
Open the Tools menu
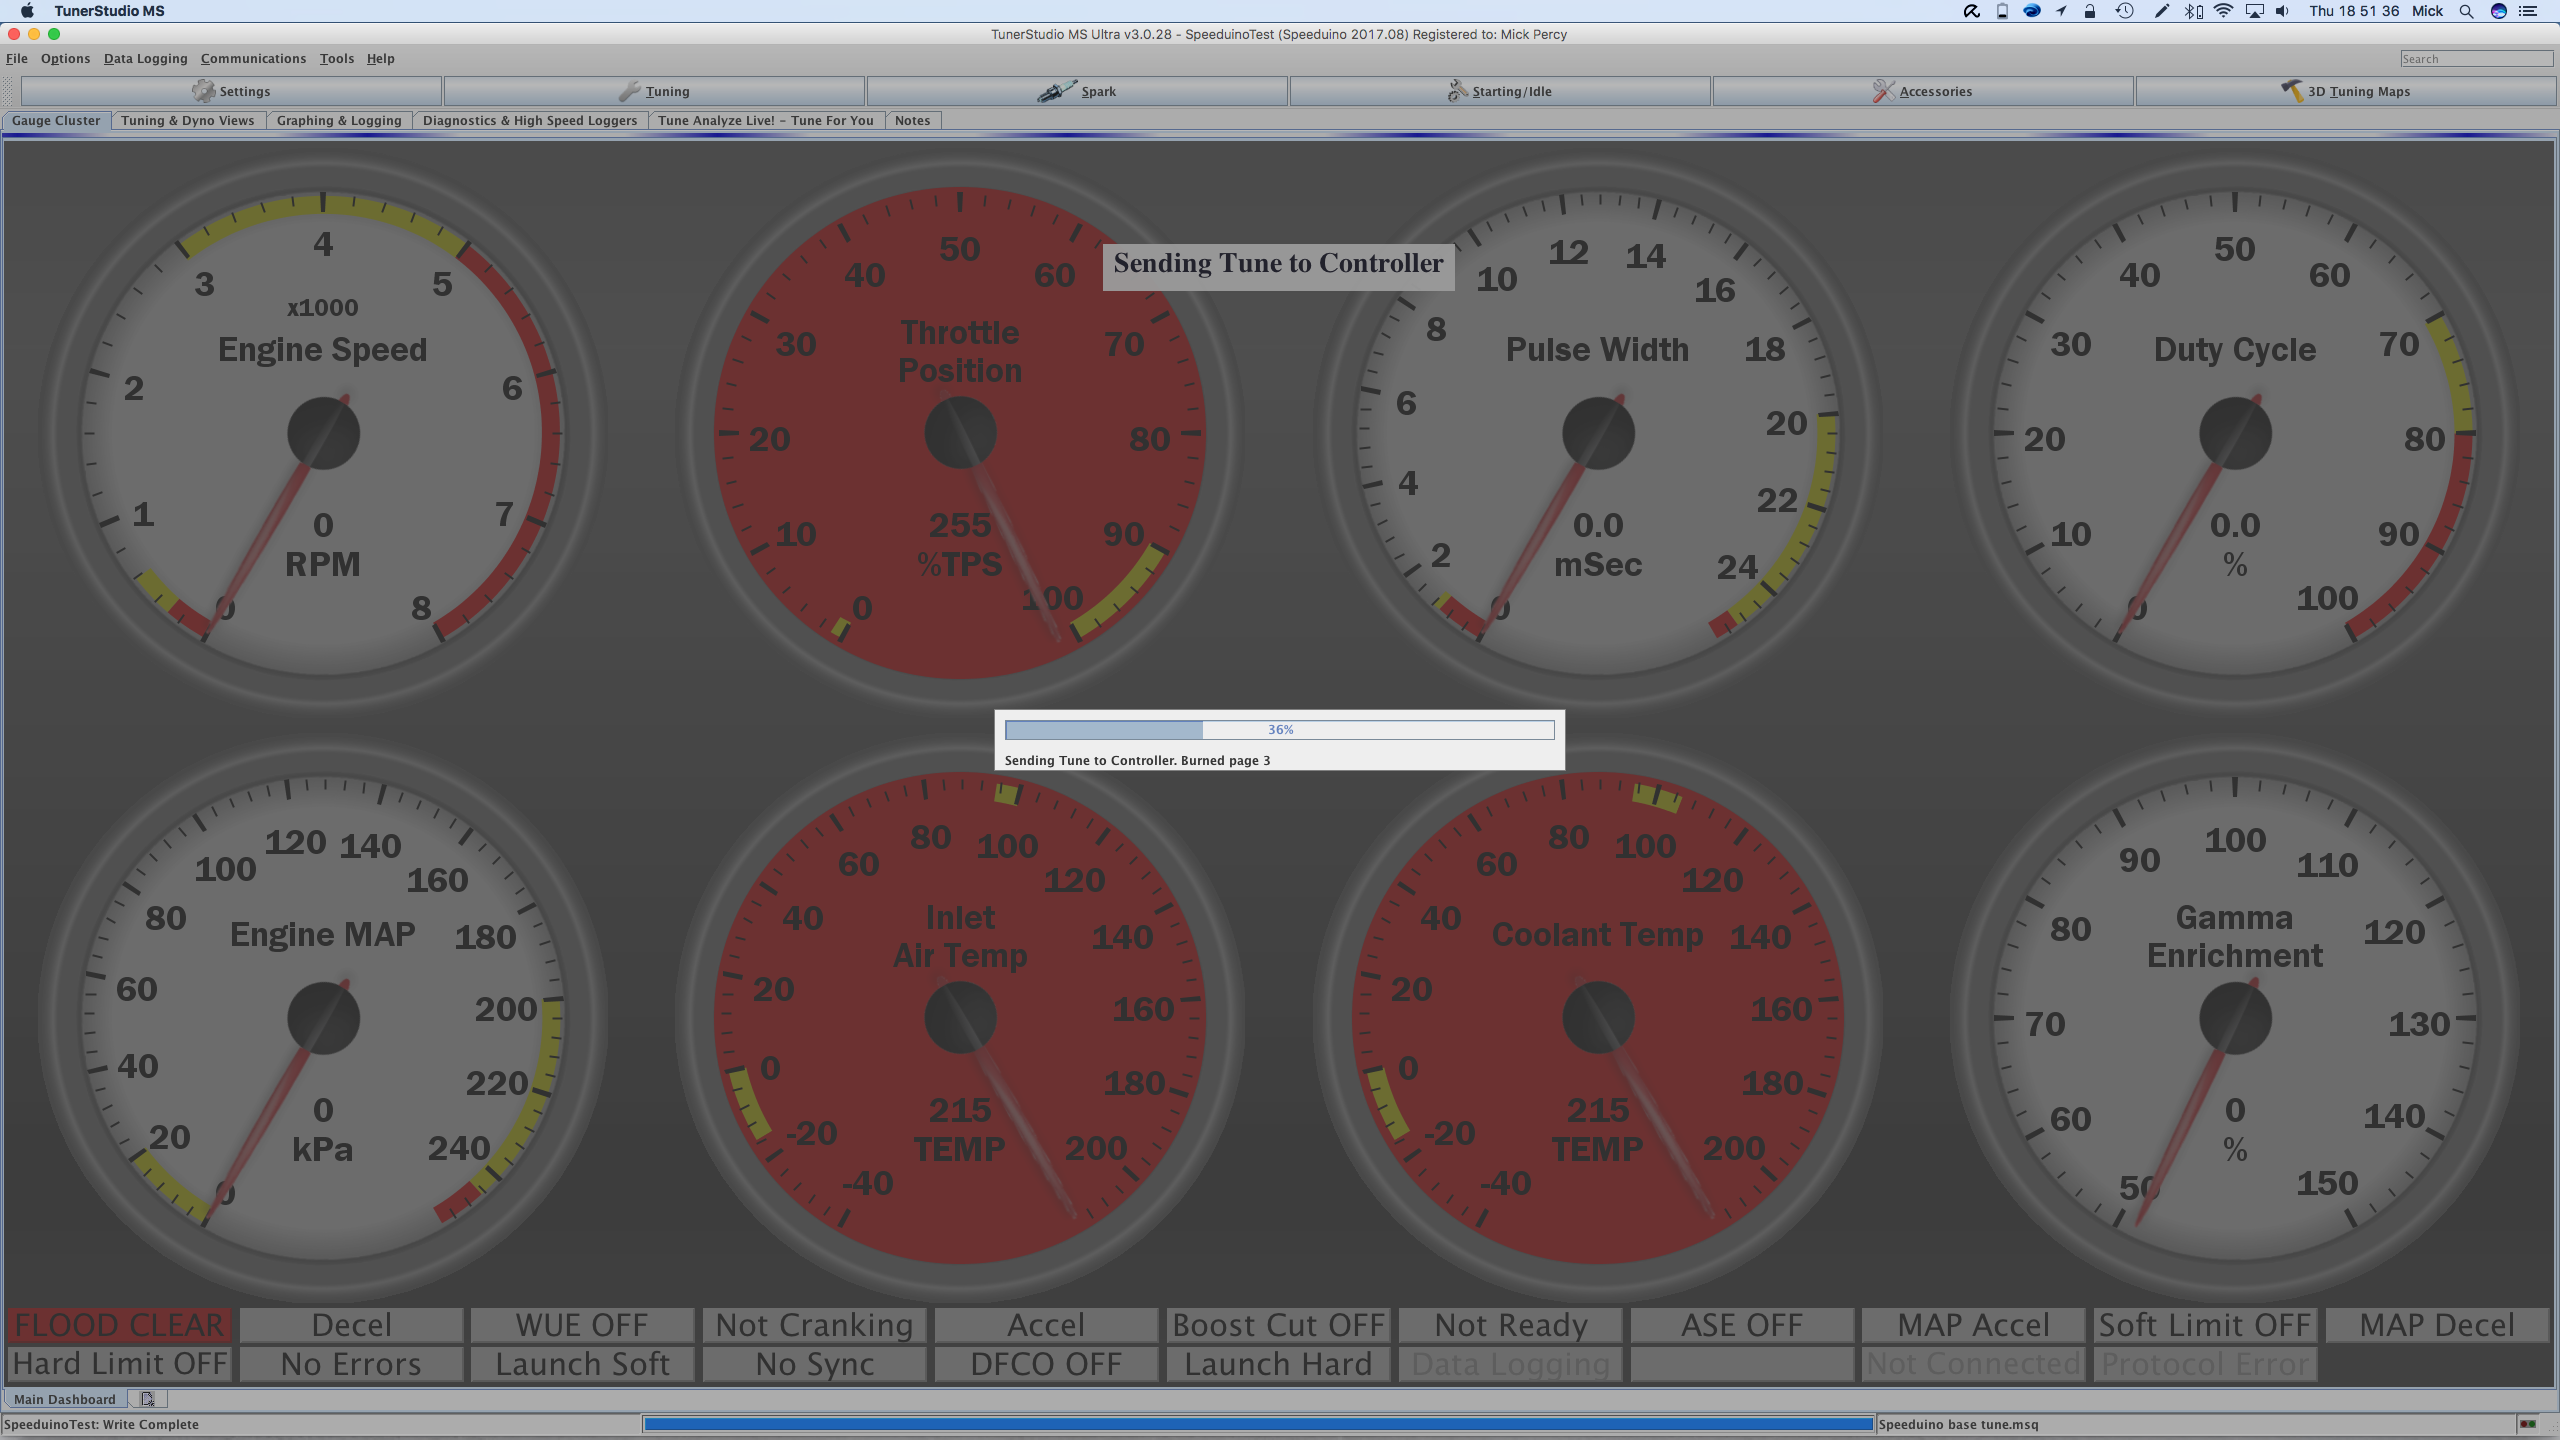click(x=336, y=59)
